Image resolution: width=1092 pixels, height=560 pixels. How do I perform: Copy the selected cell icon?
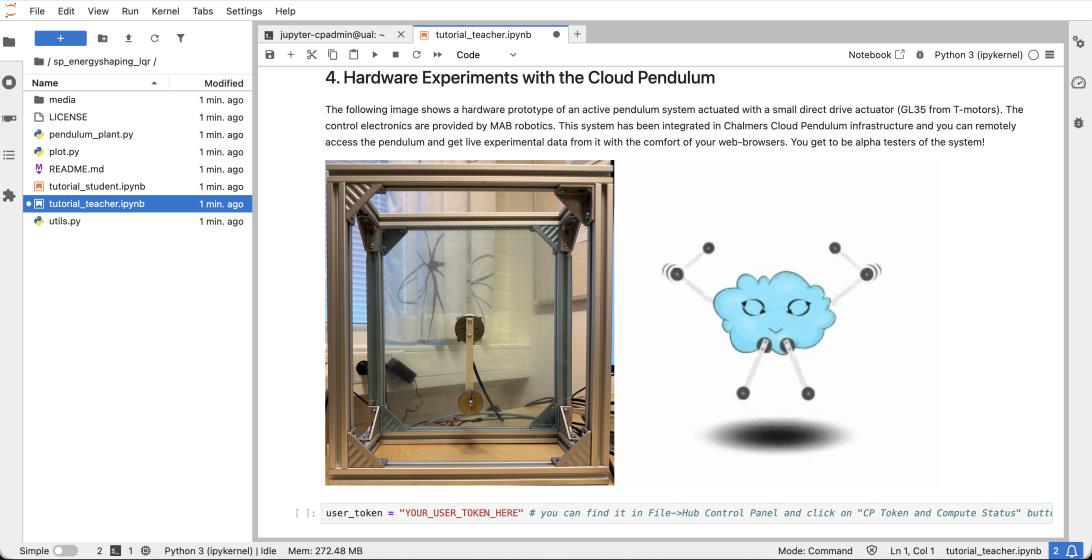click(x=332, y=54)
